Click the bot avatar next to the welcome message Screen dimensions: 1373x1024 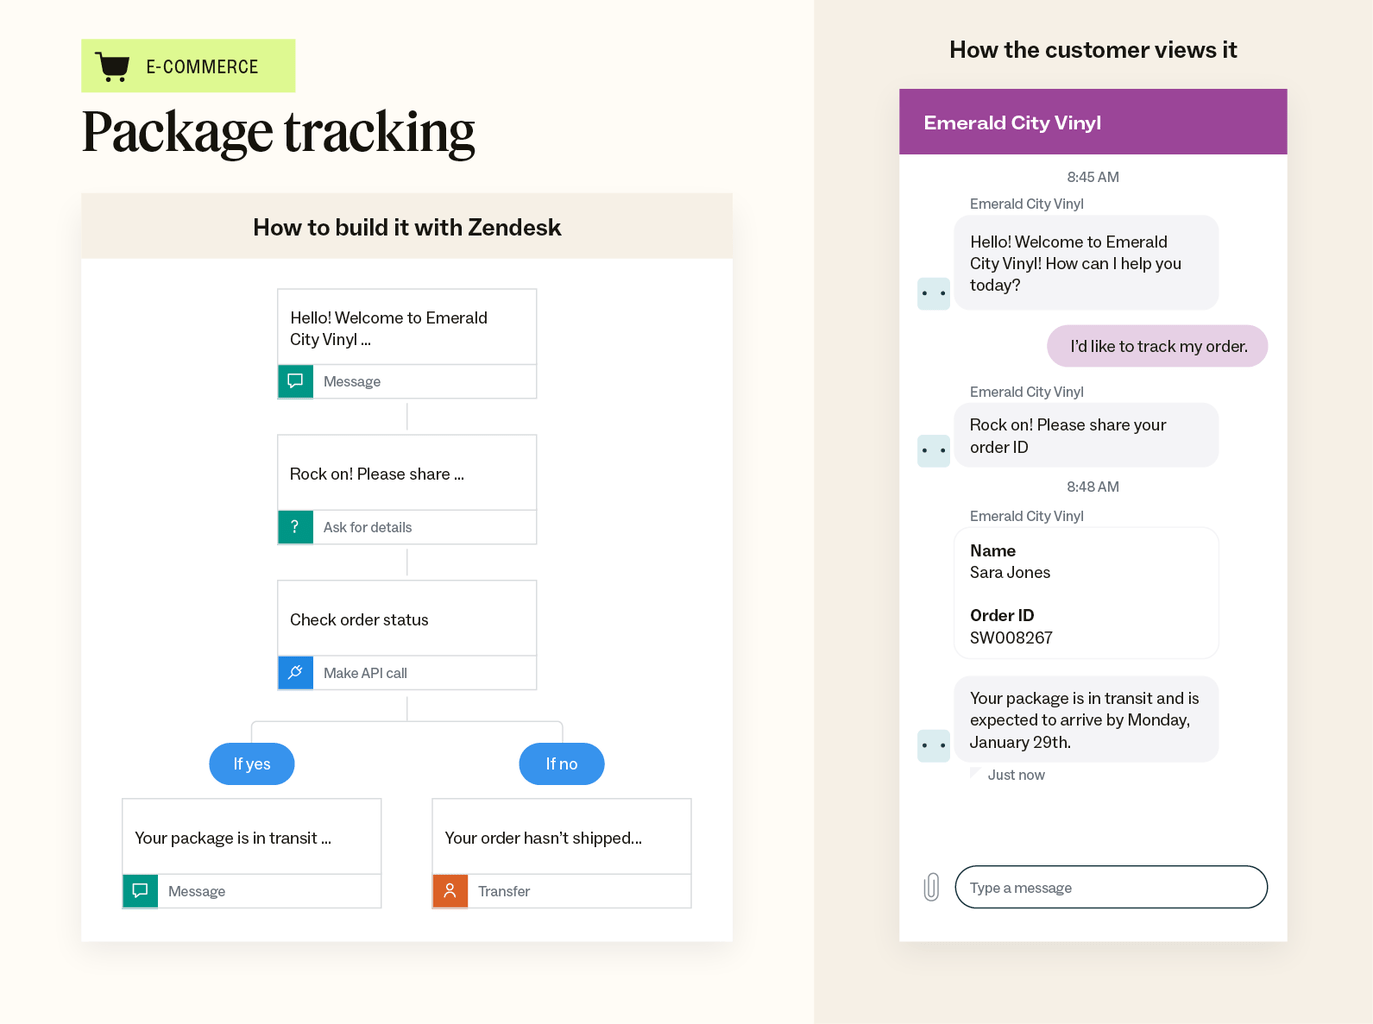[934, 293]
